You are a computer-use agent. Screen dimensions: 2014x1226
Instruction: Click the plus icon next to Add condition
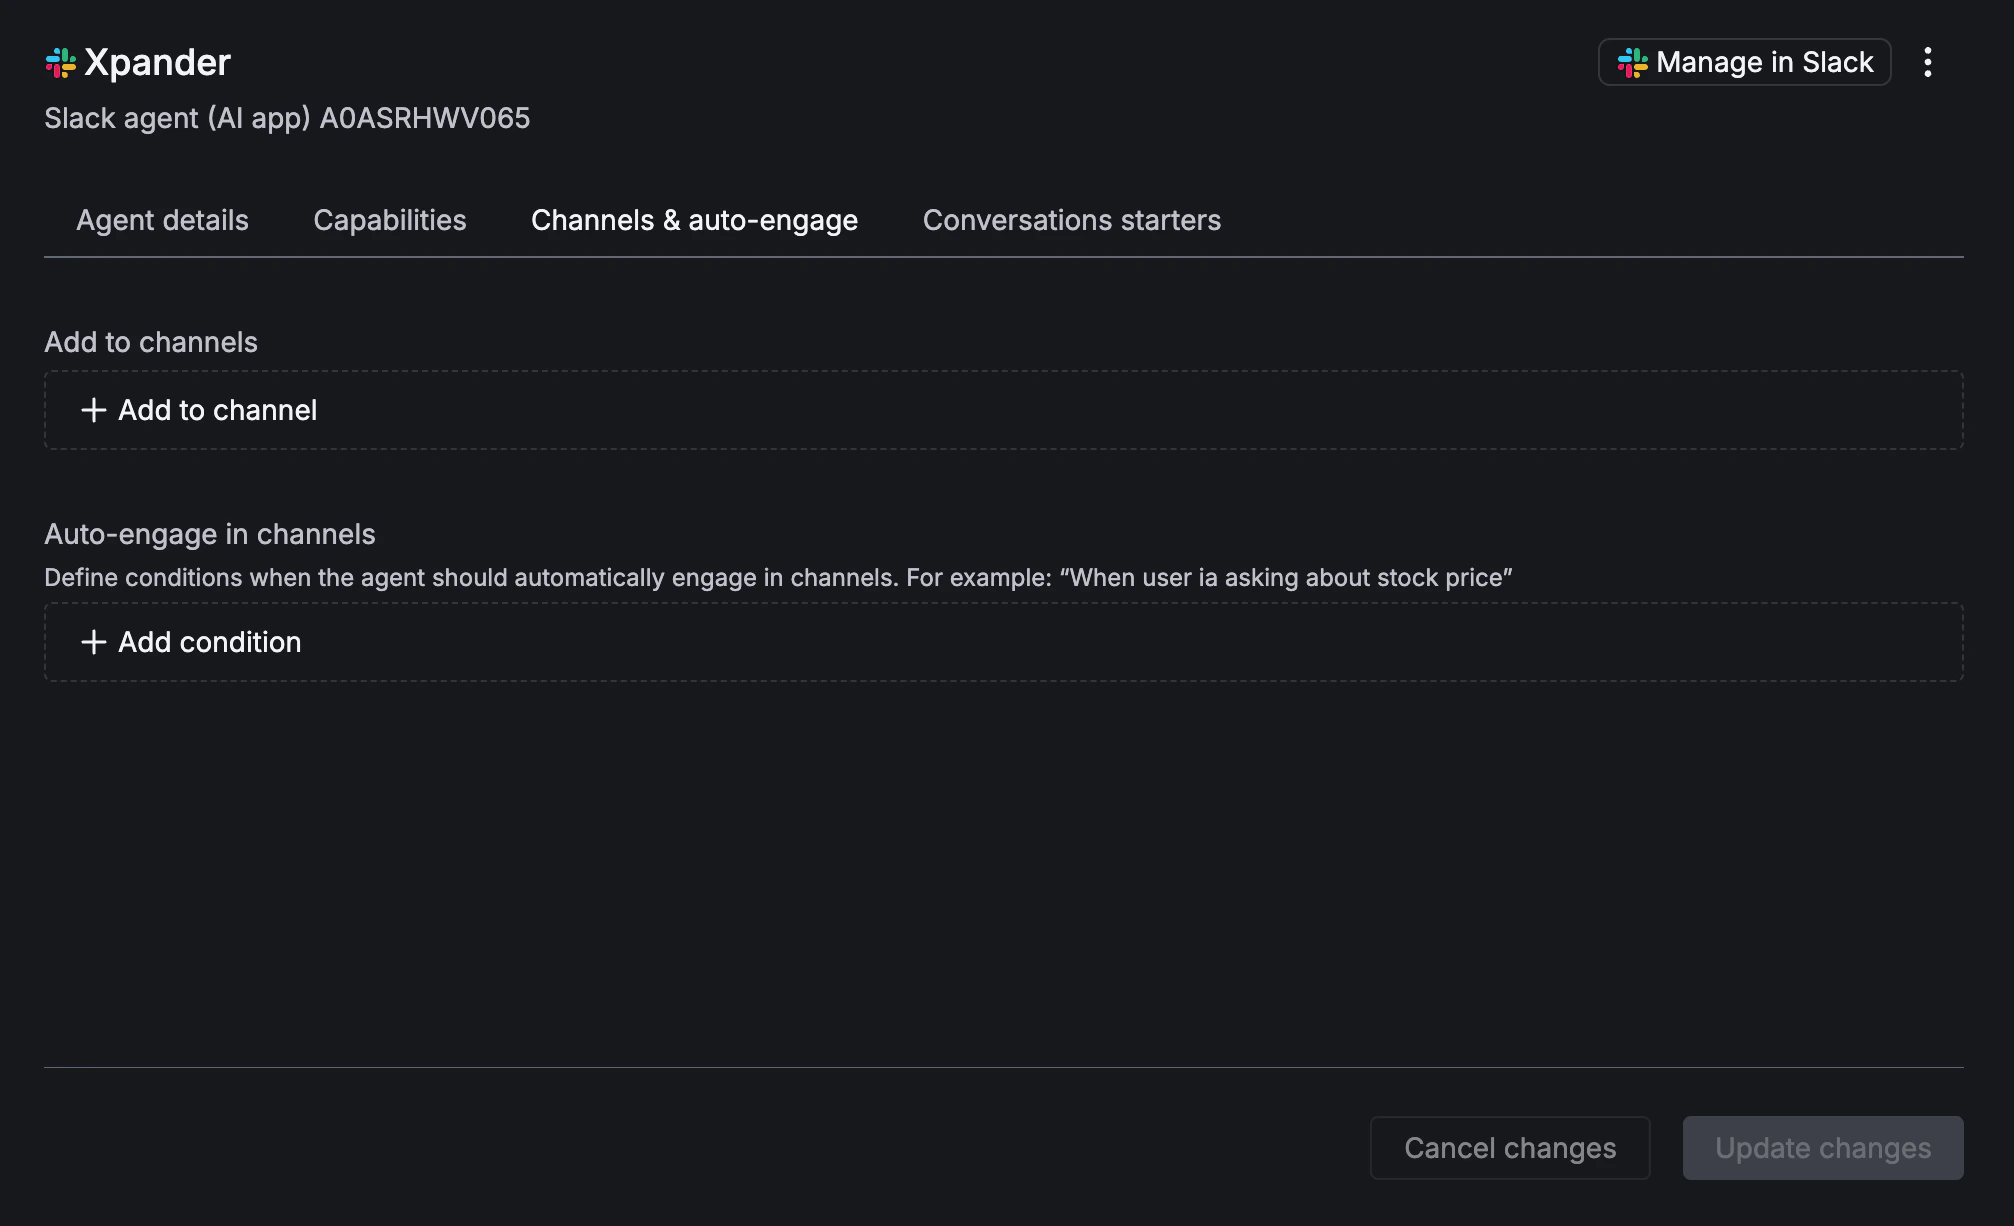tap(93, 642)
